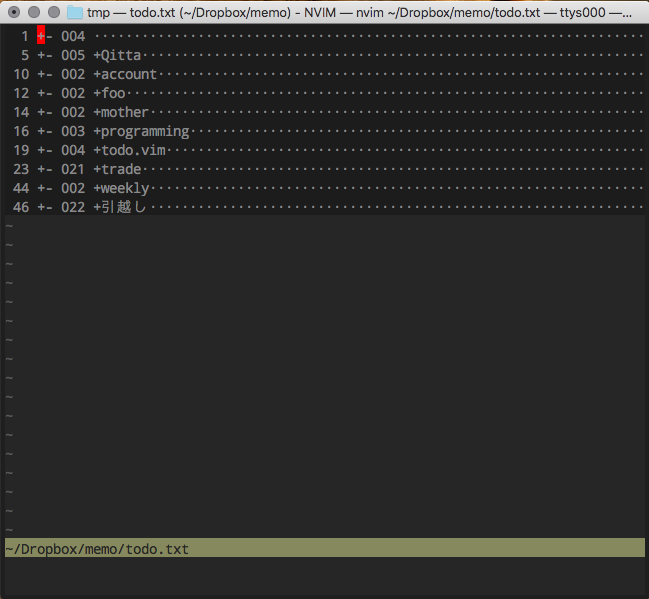This screenshot has width=649, height=599.
Task: Click the +foo project text
Action: pos(109,94)
